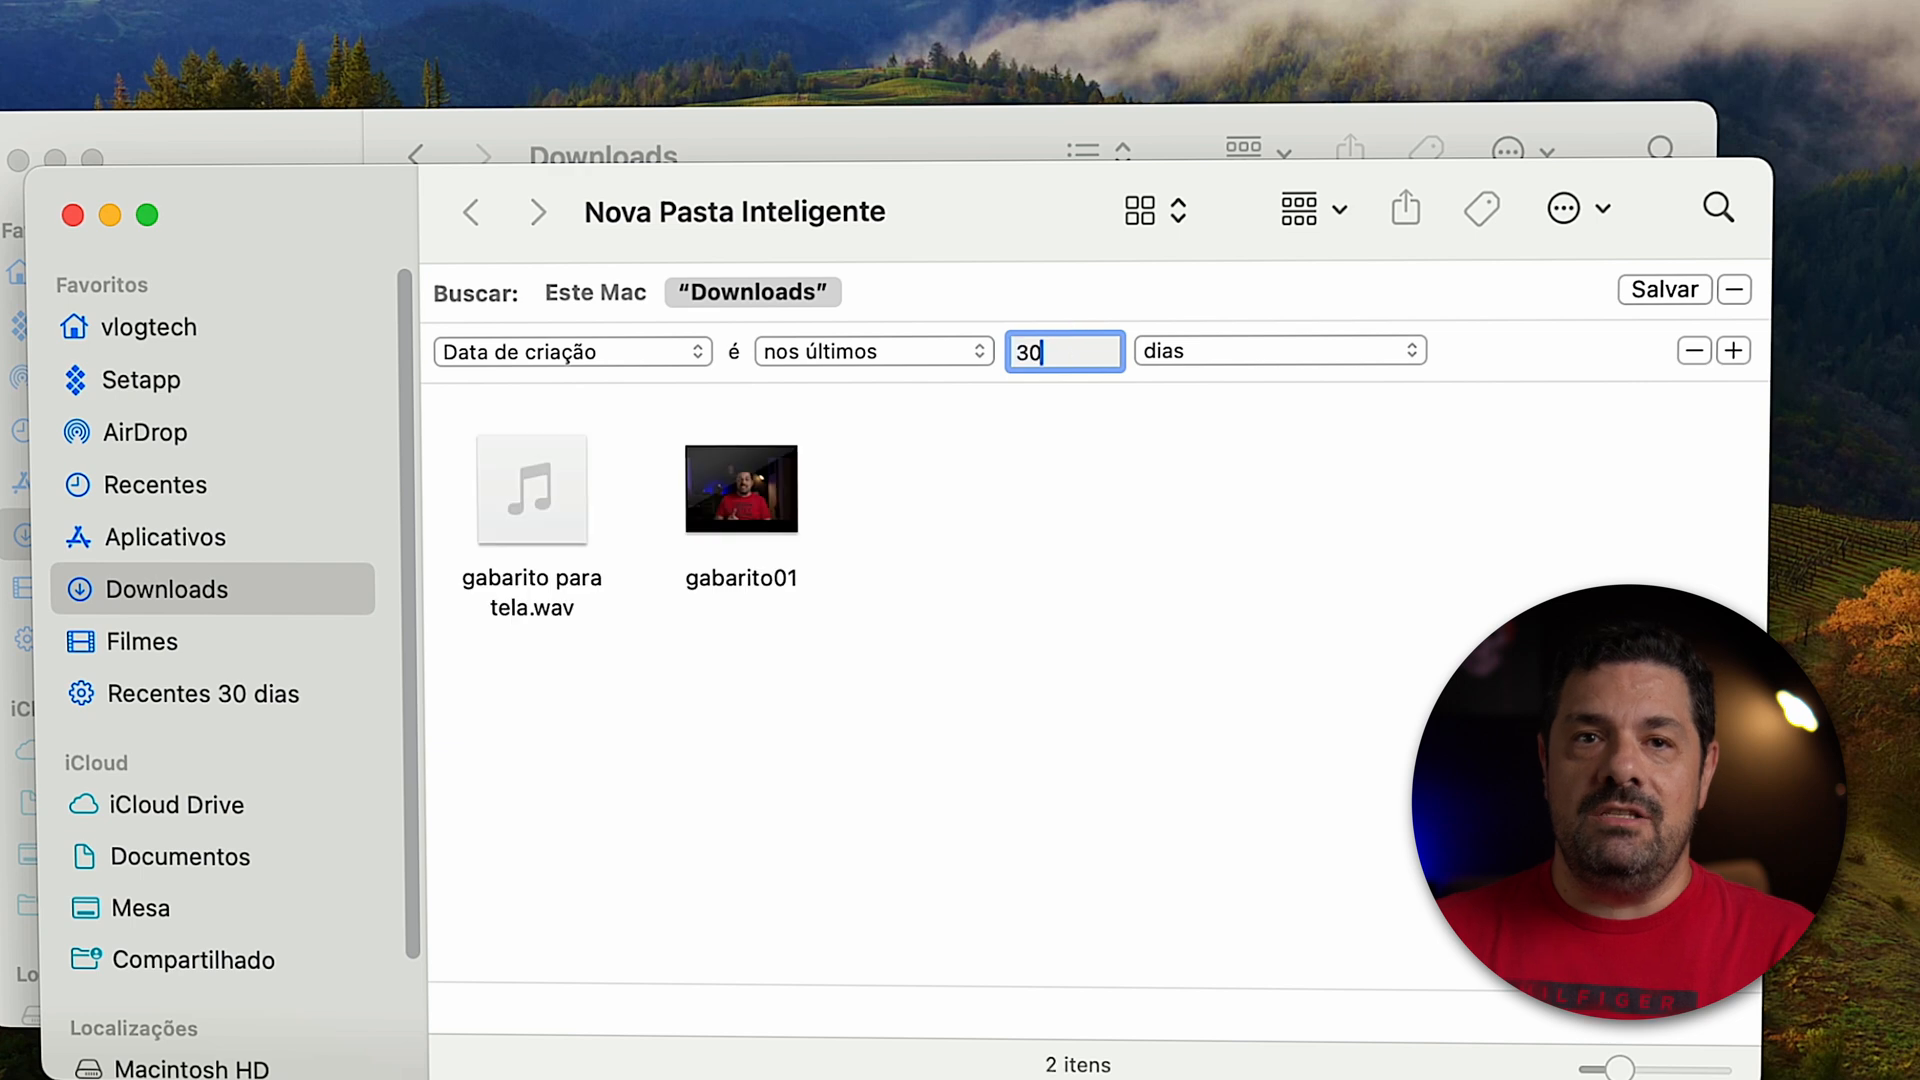
Task: Click the forward navigation arrow
Action: (537, 210)
